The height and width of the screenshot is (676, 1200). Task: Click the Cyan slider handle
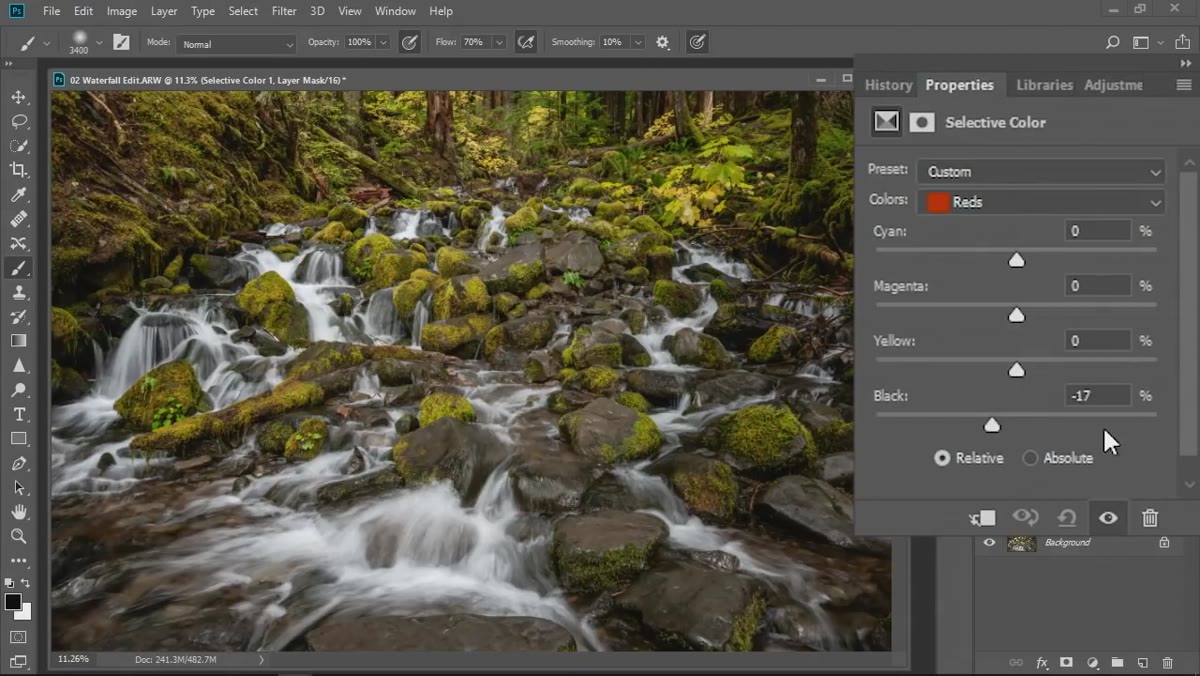point(1016,260)
